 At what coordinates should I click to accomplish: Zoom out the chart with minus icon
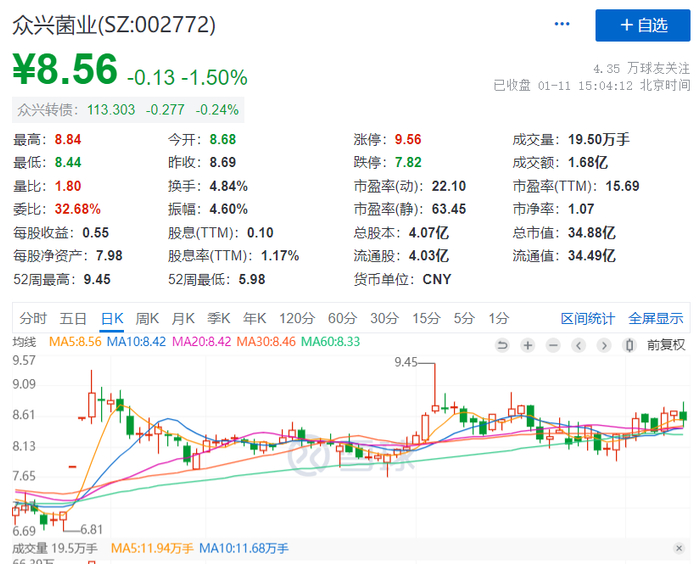tap(551, 345)
